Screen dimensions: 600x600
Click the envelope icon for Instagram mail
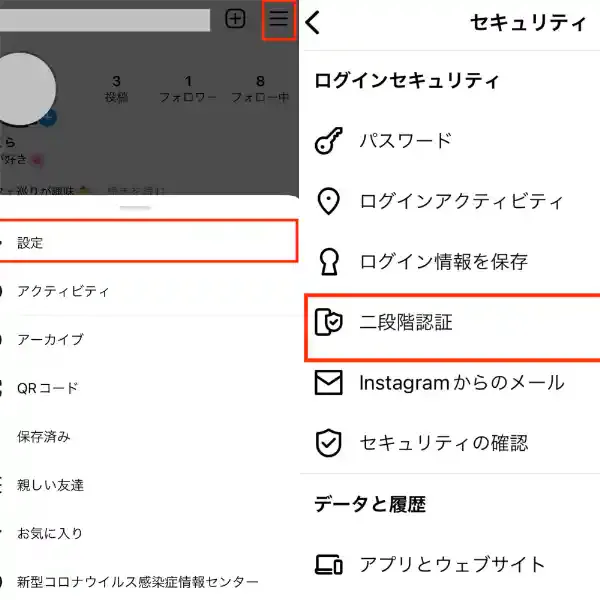(x=329, y=382)
